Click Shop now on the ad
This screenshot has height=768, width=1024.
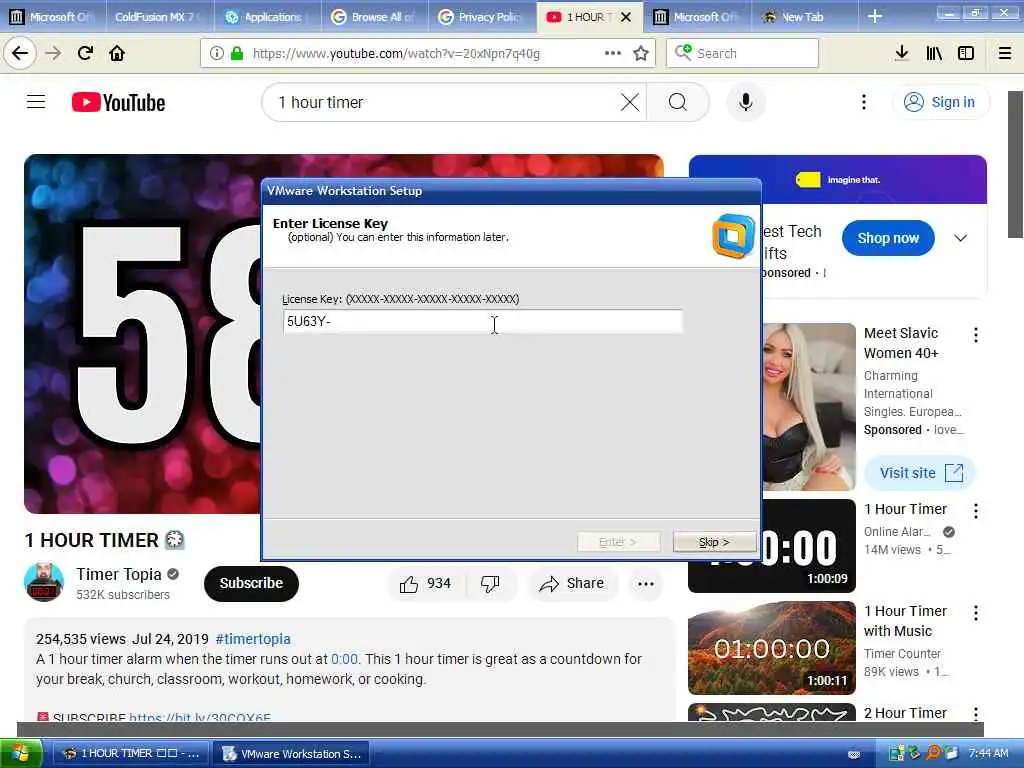pos(888,238)
